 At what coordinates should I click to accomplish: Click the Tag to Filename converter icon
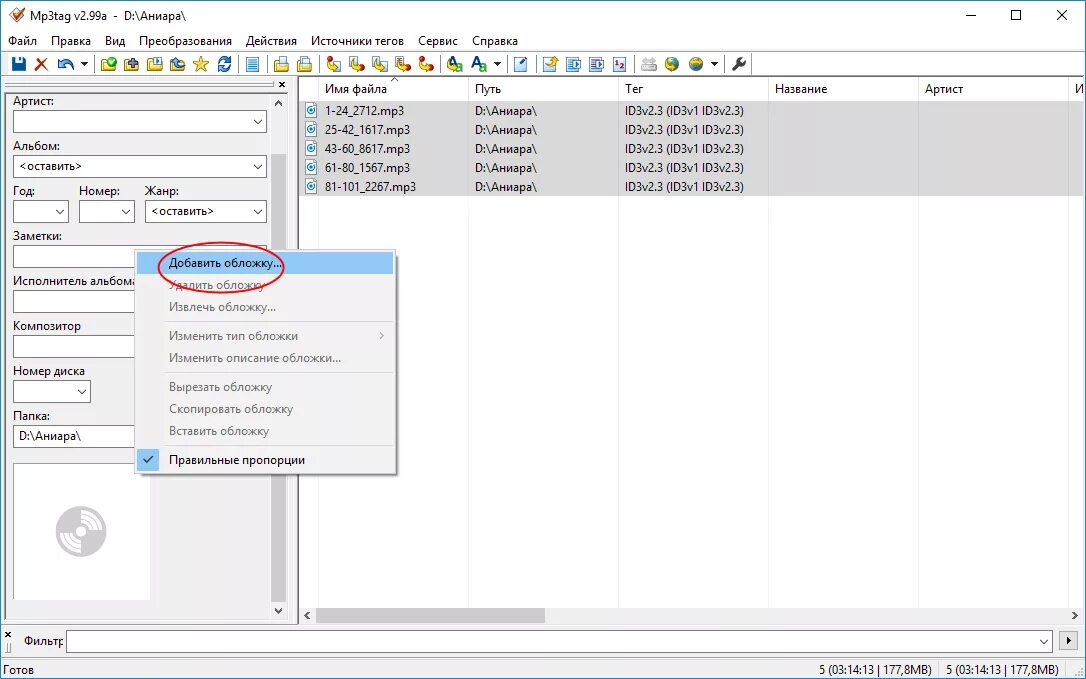pyautogui.click(x=334, y=64)
